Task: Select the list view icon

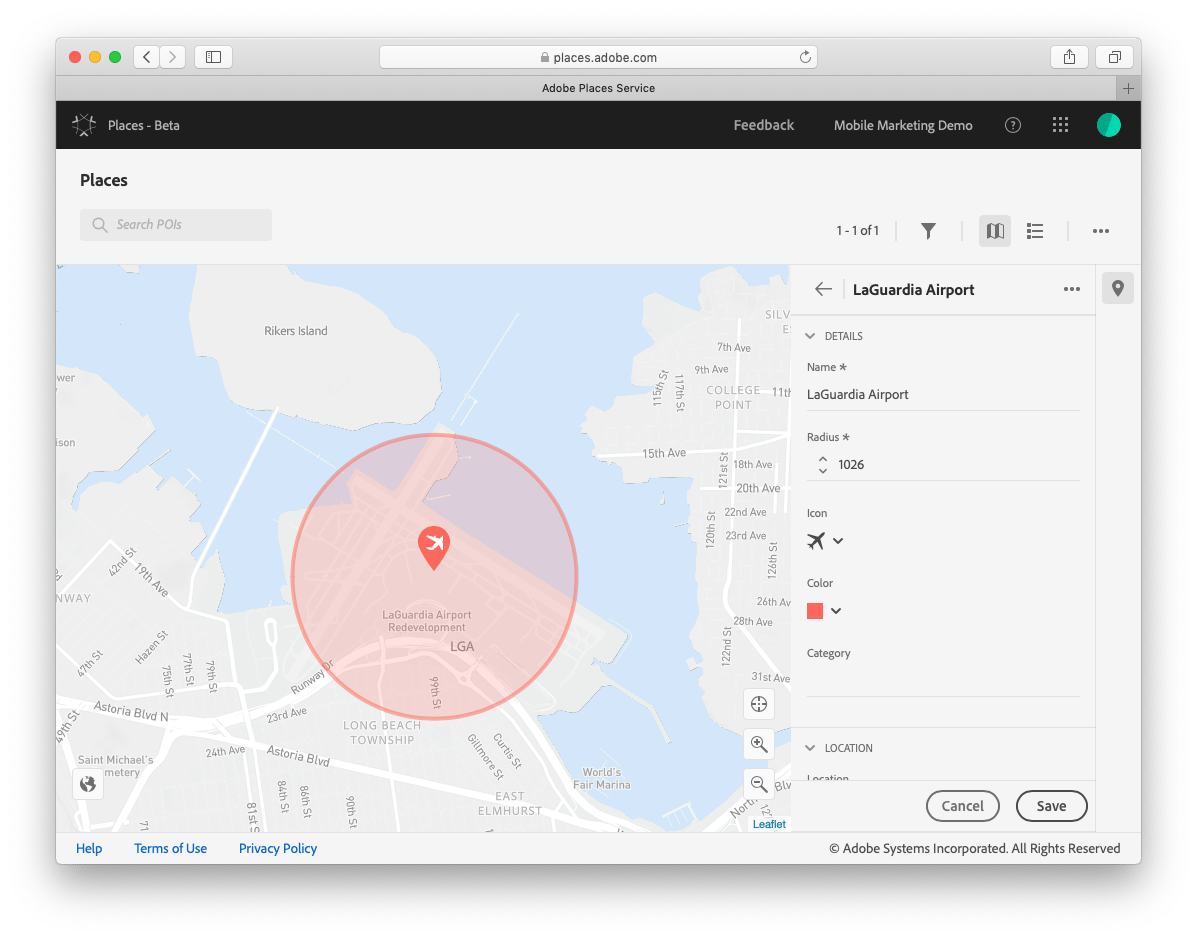Action: click(x=1035, y=231)
